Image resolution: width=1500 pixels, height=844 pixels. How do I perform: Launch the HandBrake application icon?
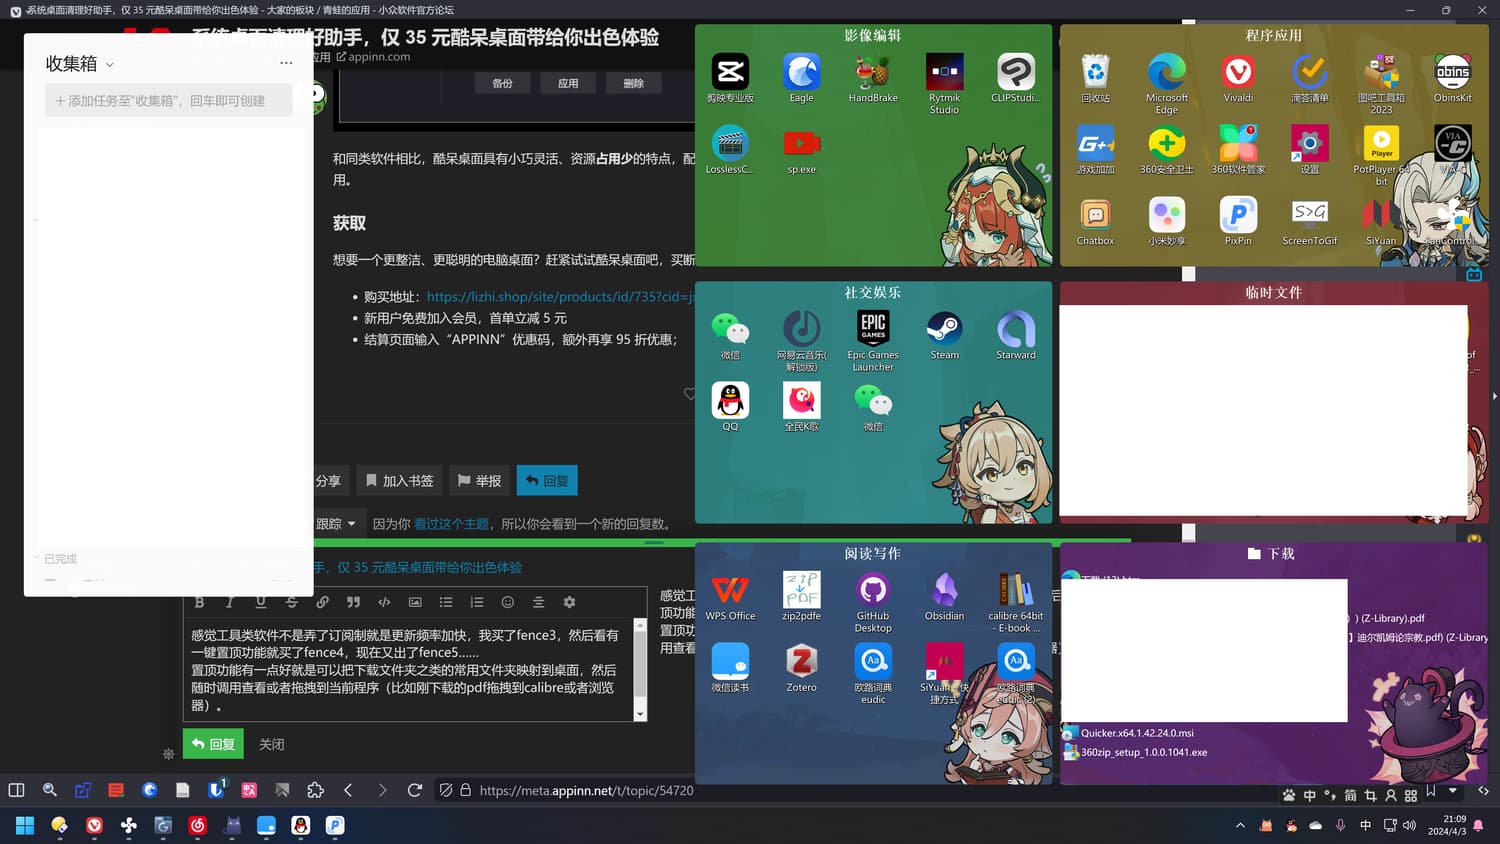(872, 73)
